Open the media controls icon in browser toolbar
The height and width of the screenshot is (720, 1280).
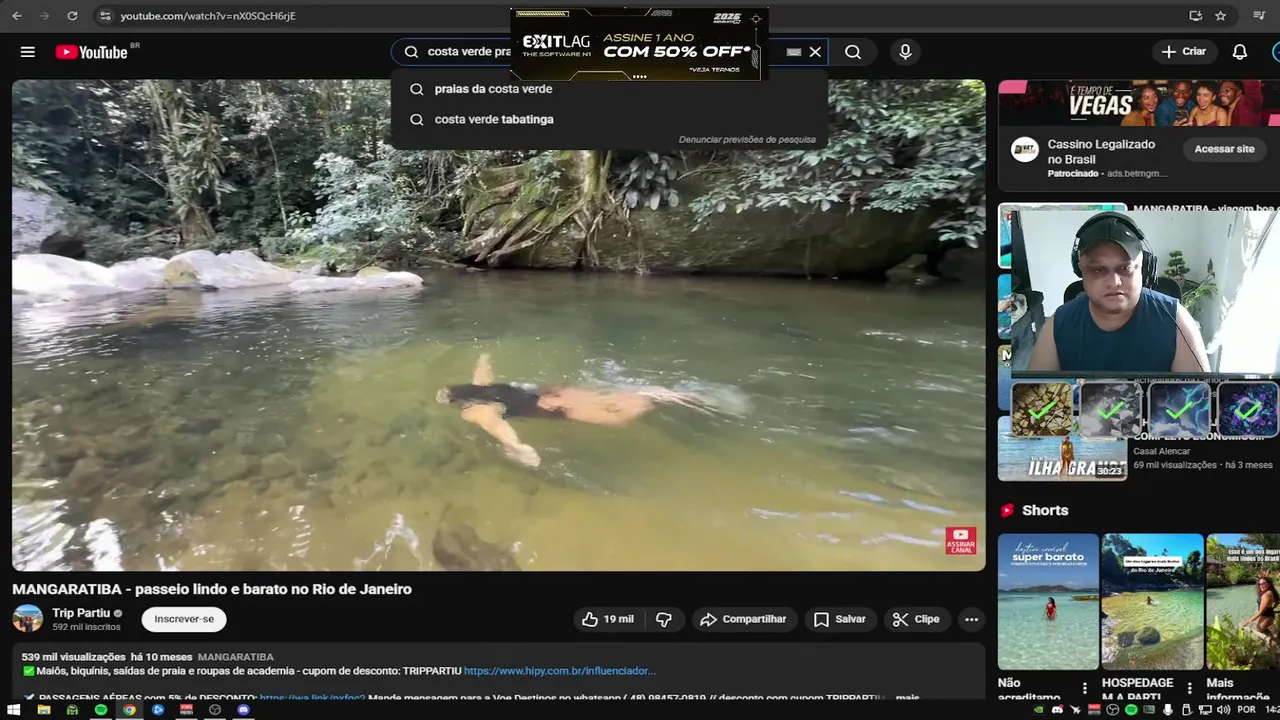click(x=1259, y=16)
